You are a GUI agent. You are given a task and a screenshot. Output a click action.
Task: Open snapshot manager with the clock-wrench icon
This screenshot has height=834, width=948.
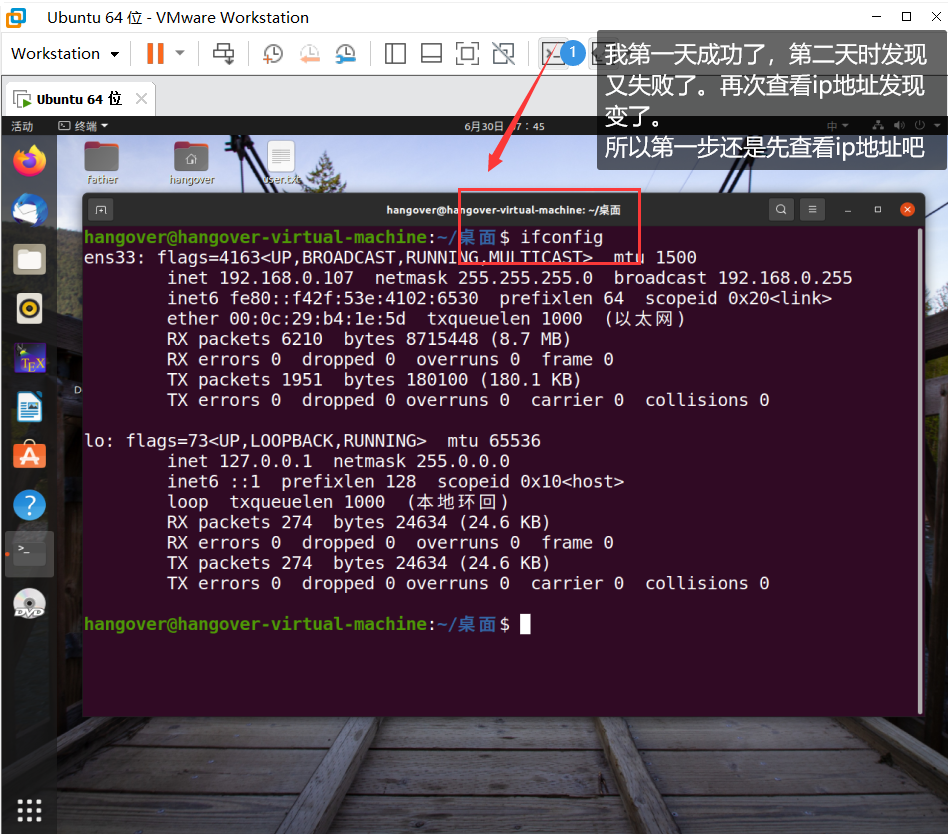click(x=346, y=54)
